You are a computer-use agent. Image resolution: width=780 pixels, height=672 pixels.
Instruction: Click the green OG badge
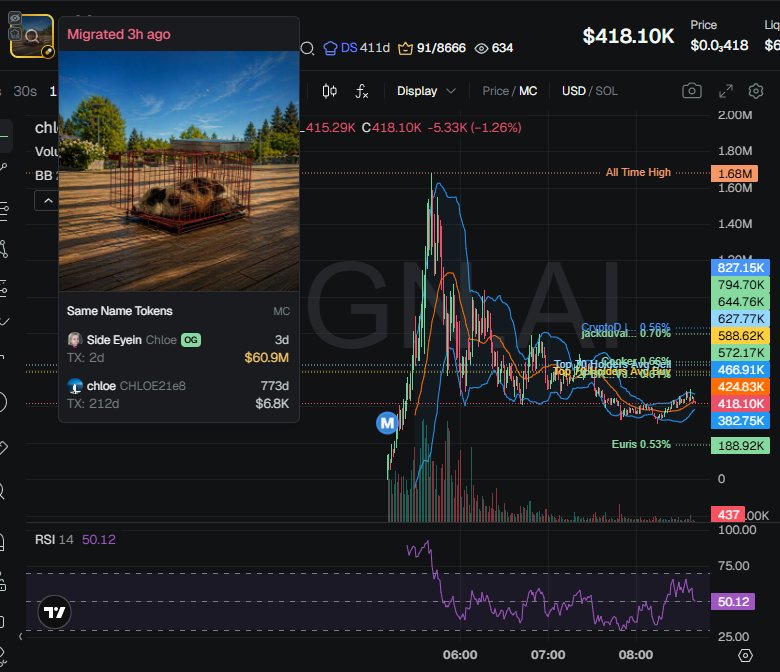point(191,340)
